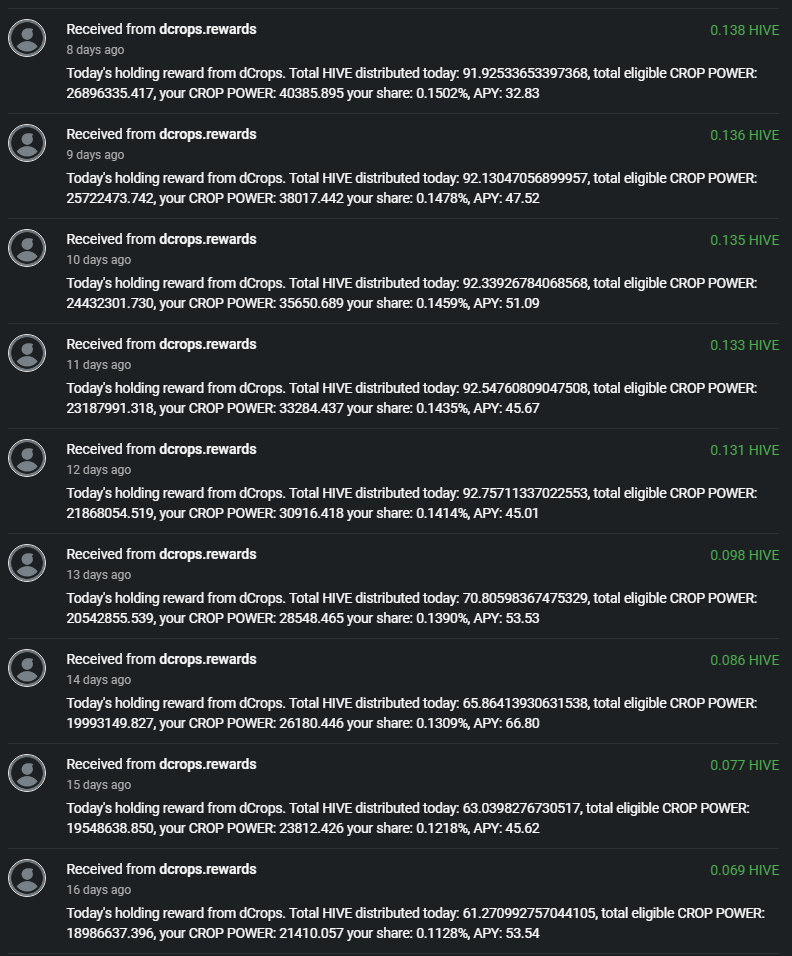Click the 0.098 HIVE amount

pos(744,555)
